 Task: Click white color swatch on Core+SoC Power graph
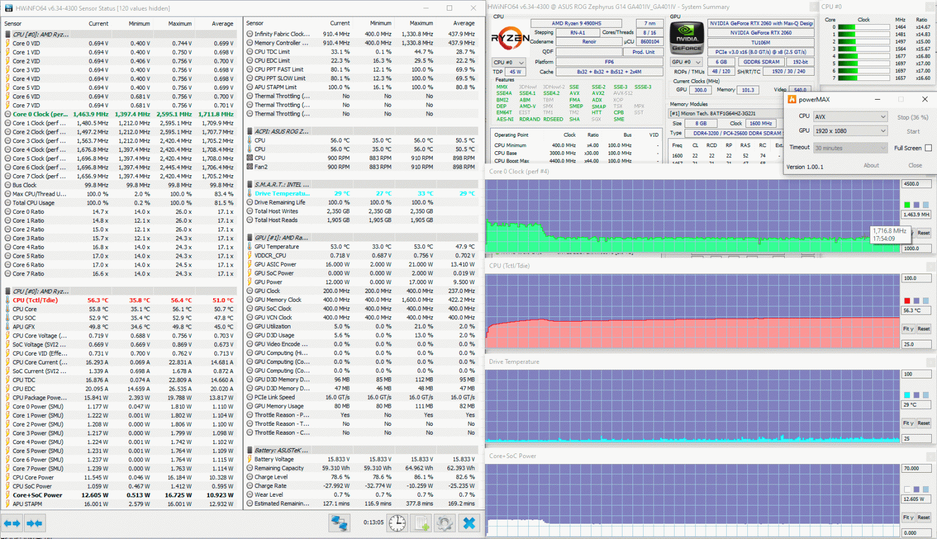pos(907,489)
